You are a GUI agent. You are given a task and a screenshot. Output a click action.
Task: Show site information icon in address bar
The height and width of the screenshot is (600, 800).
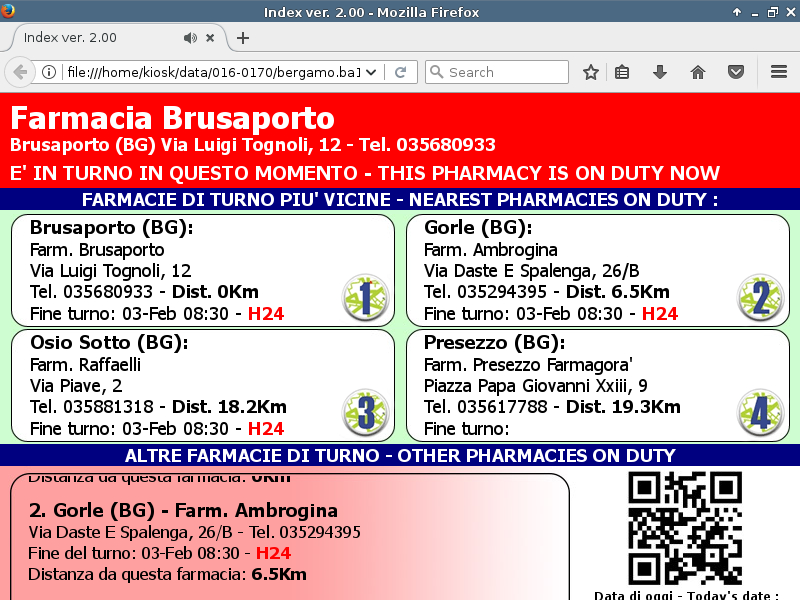click(48, 72)
